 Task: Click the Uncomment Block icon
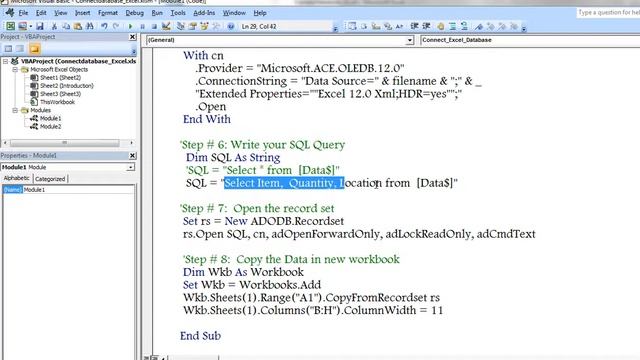pyautogui.click(x=464, y=27)
